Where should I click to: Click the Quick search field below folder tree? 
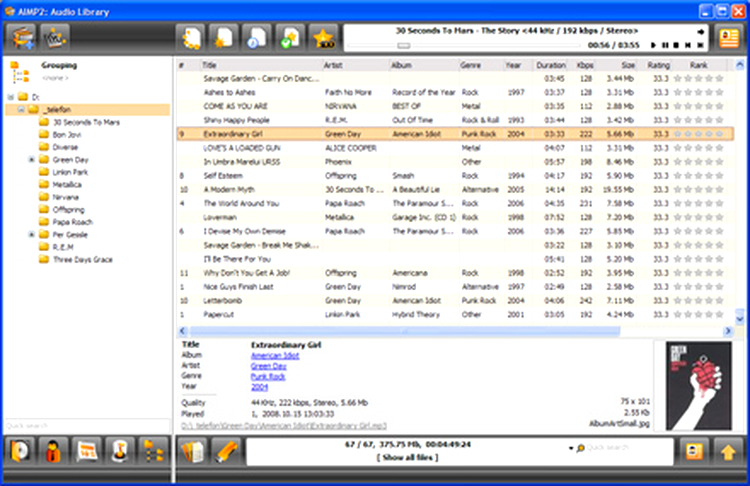coord(87,425)
